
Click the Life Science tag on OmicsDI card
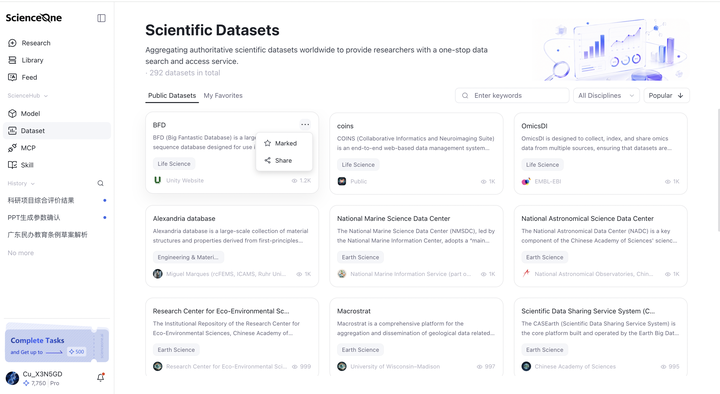tap(542, 164)
